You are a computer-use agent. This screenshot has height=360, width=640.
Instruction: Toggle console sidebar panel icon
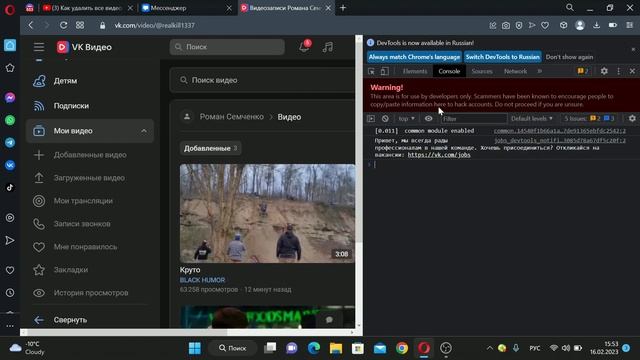371,119
